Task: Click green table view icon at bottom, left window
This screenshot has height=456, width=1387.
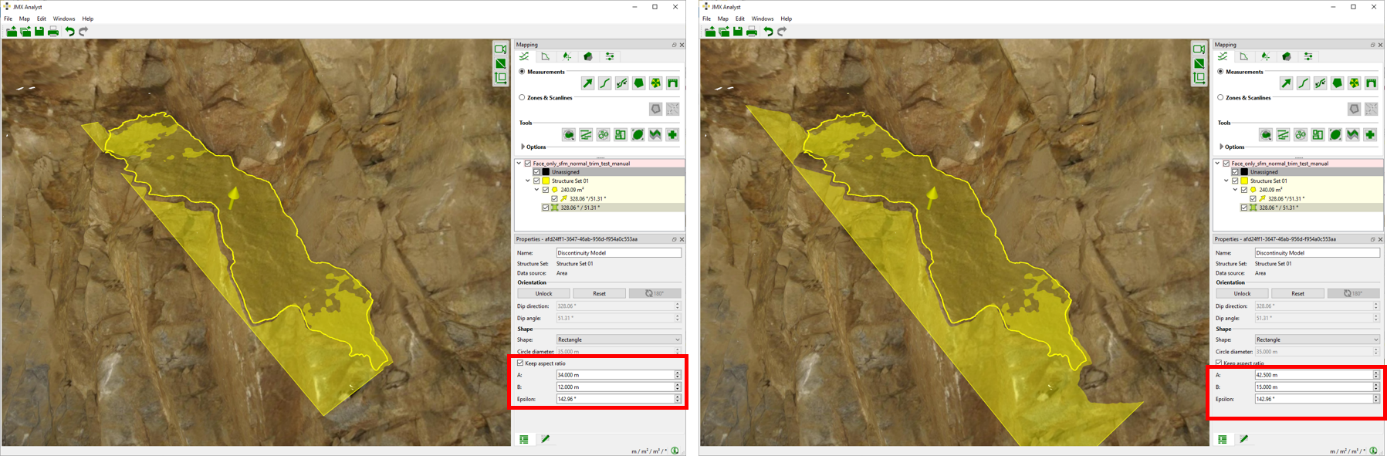Action: [x=523, y=438]
